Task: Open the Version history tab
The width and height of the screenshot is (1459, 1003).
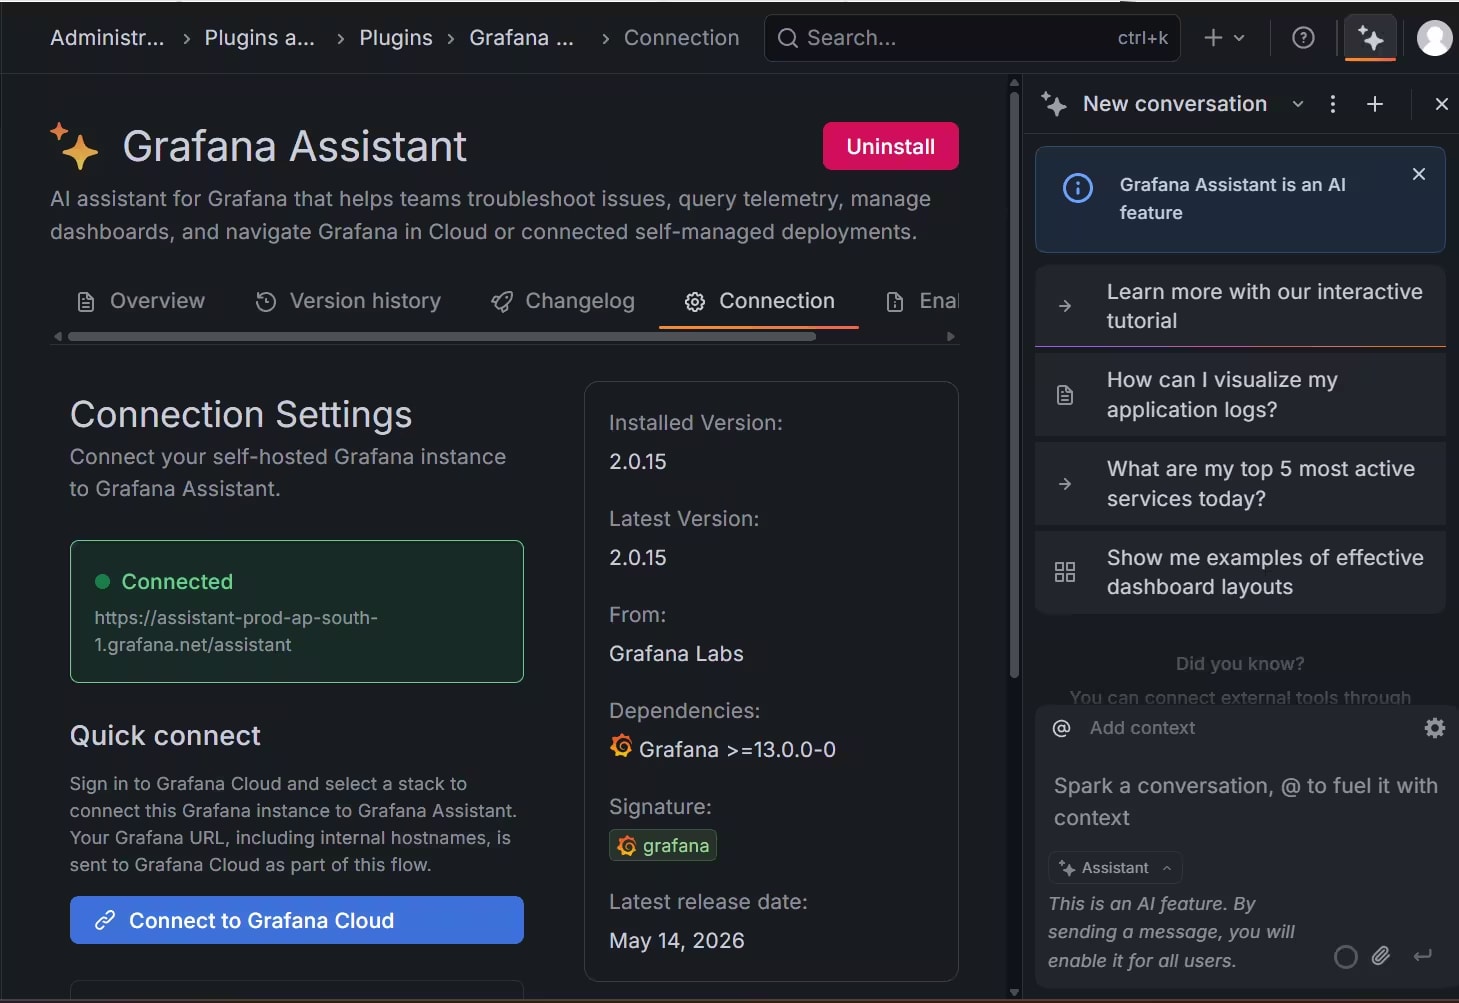Action: coord(348,301)
